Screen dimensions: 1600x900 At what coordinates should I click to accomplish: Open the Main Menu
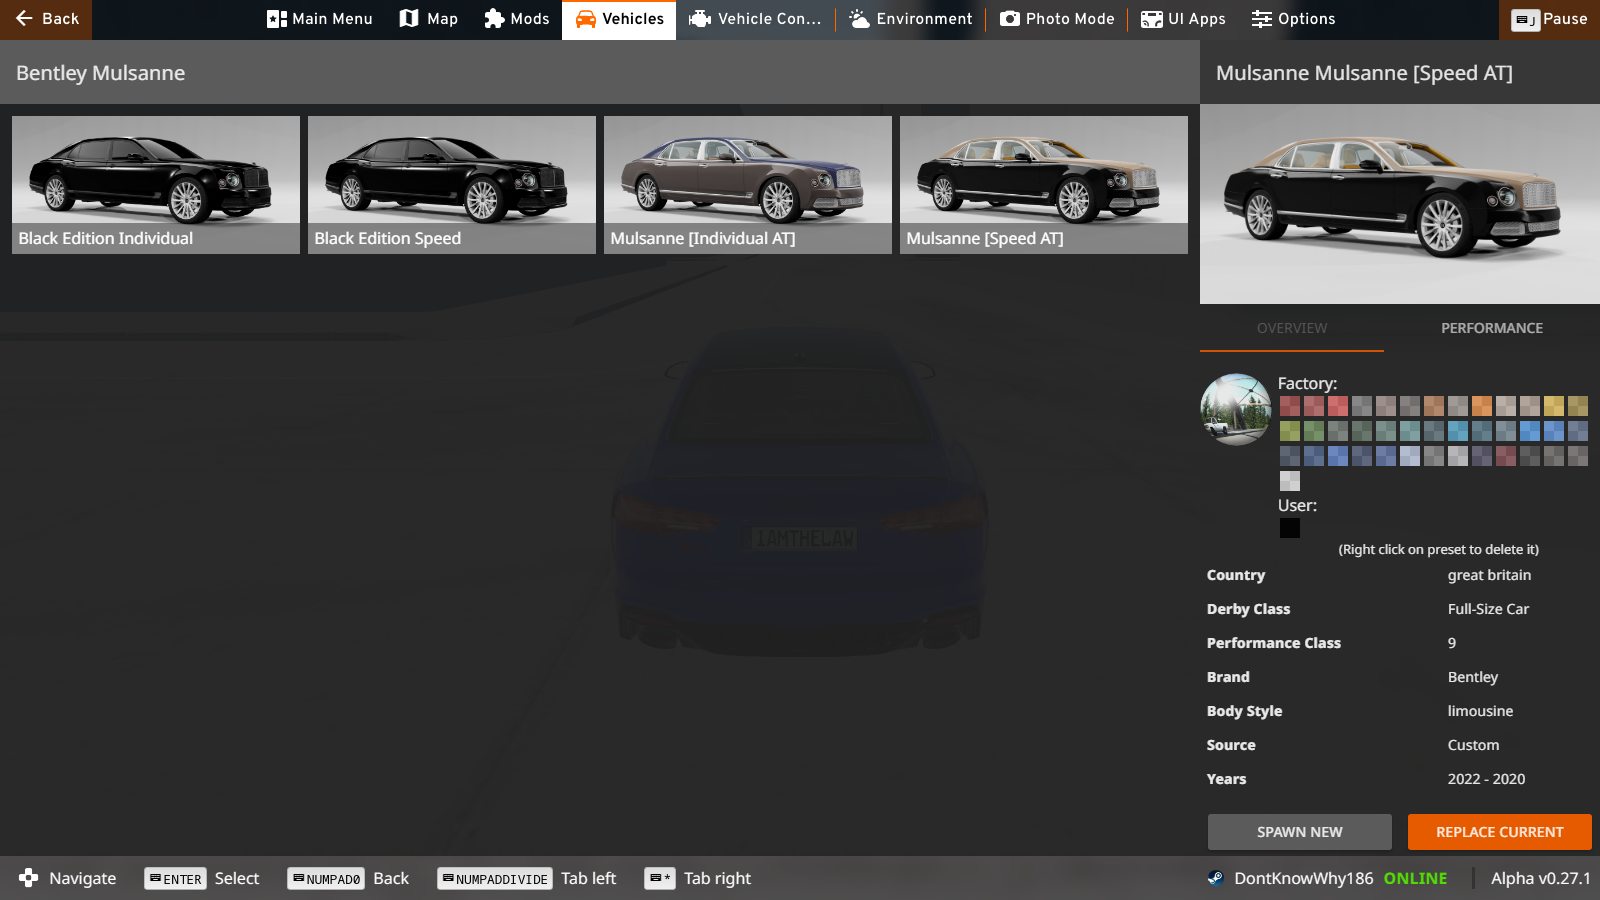pos(320,19)
